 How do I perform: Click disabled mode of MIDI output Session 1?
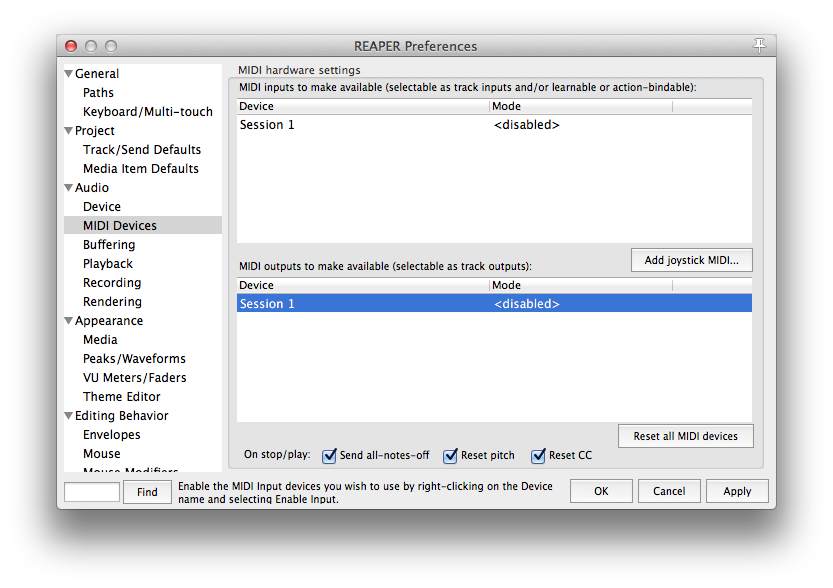pos(526,304)
